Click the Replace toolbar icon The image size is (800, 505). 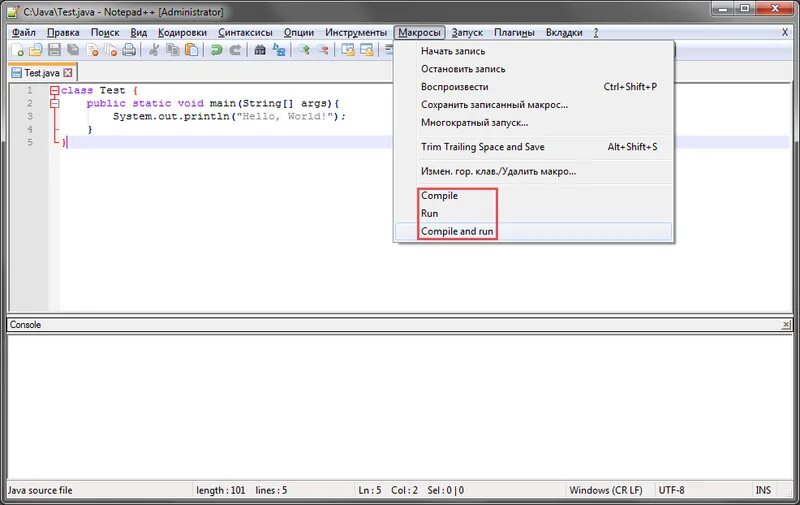click(x=279, y=50)
